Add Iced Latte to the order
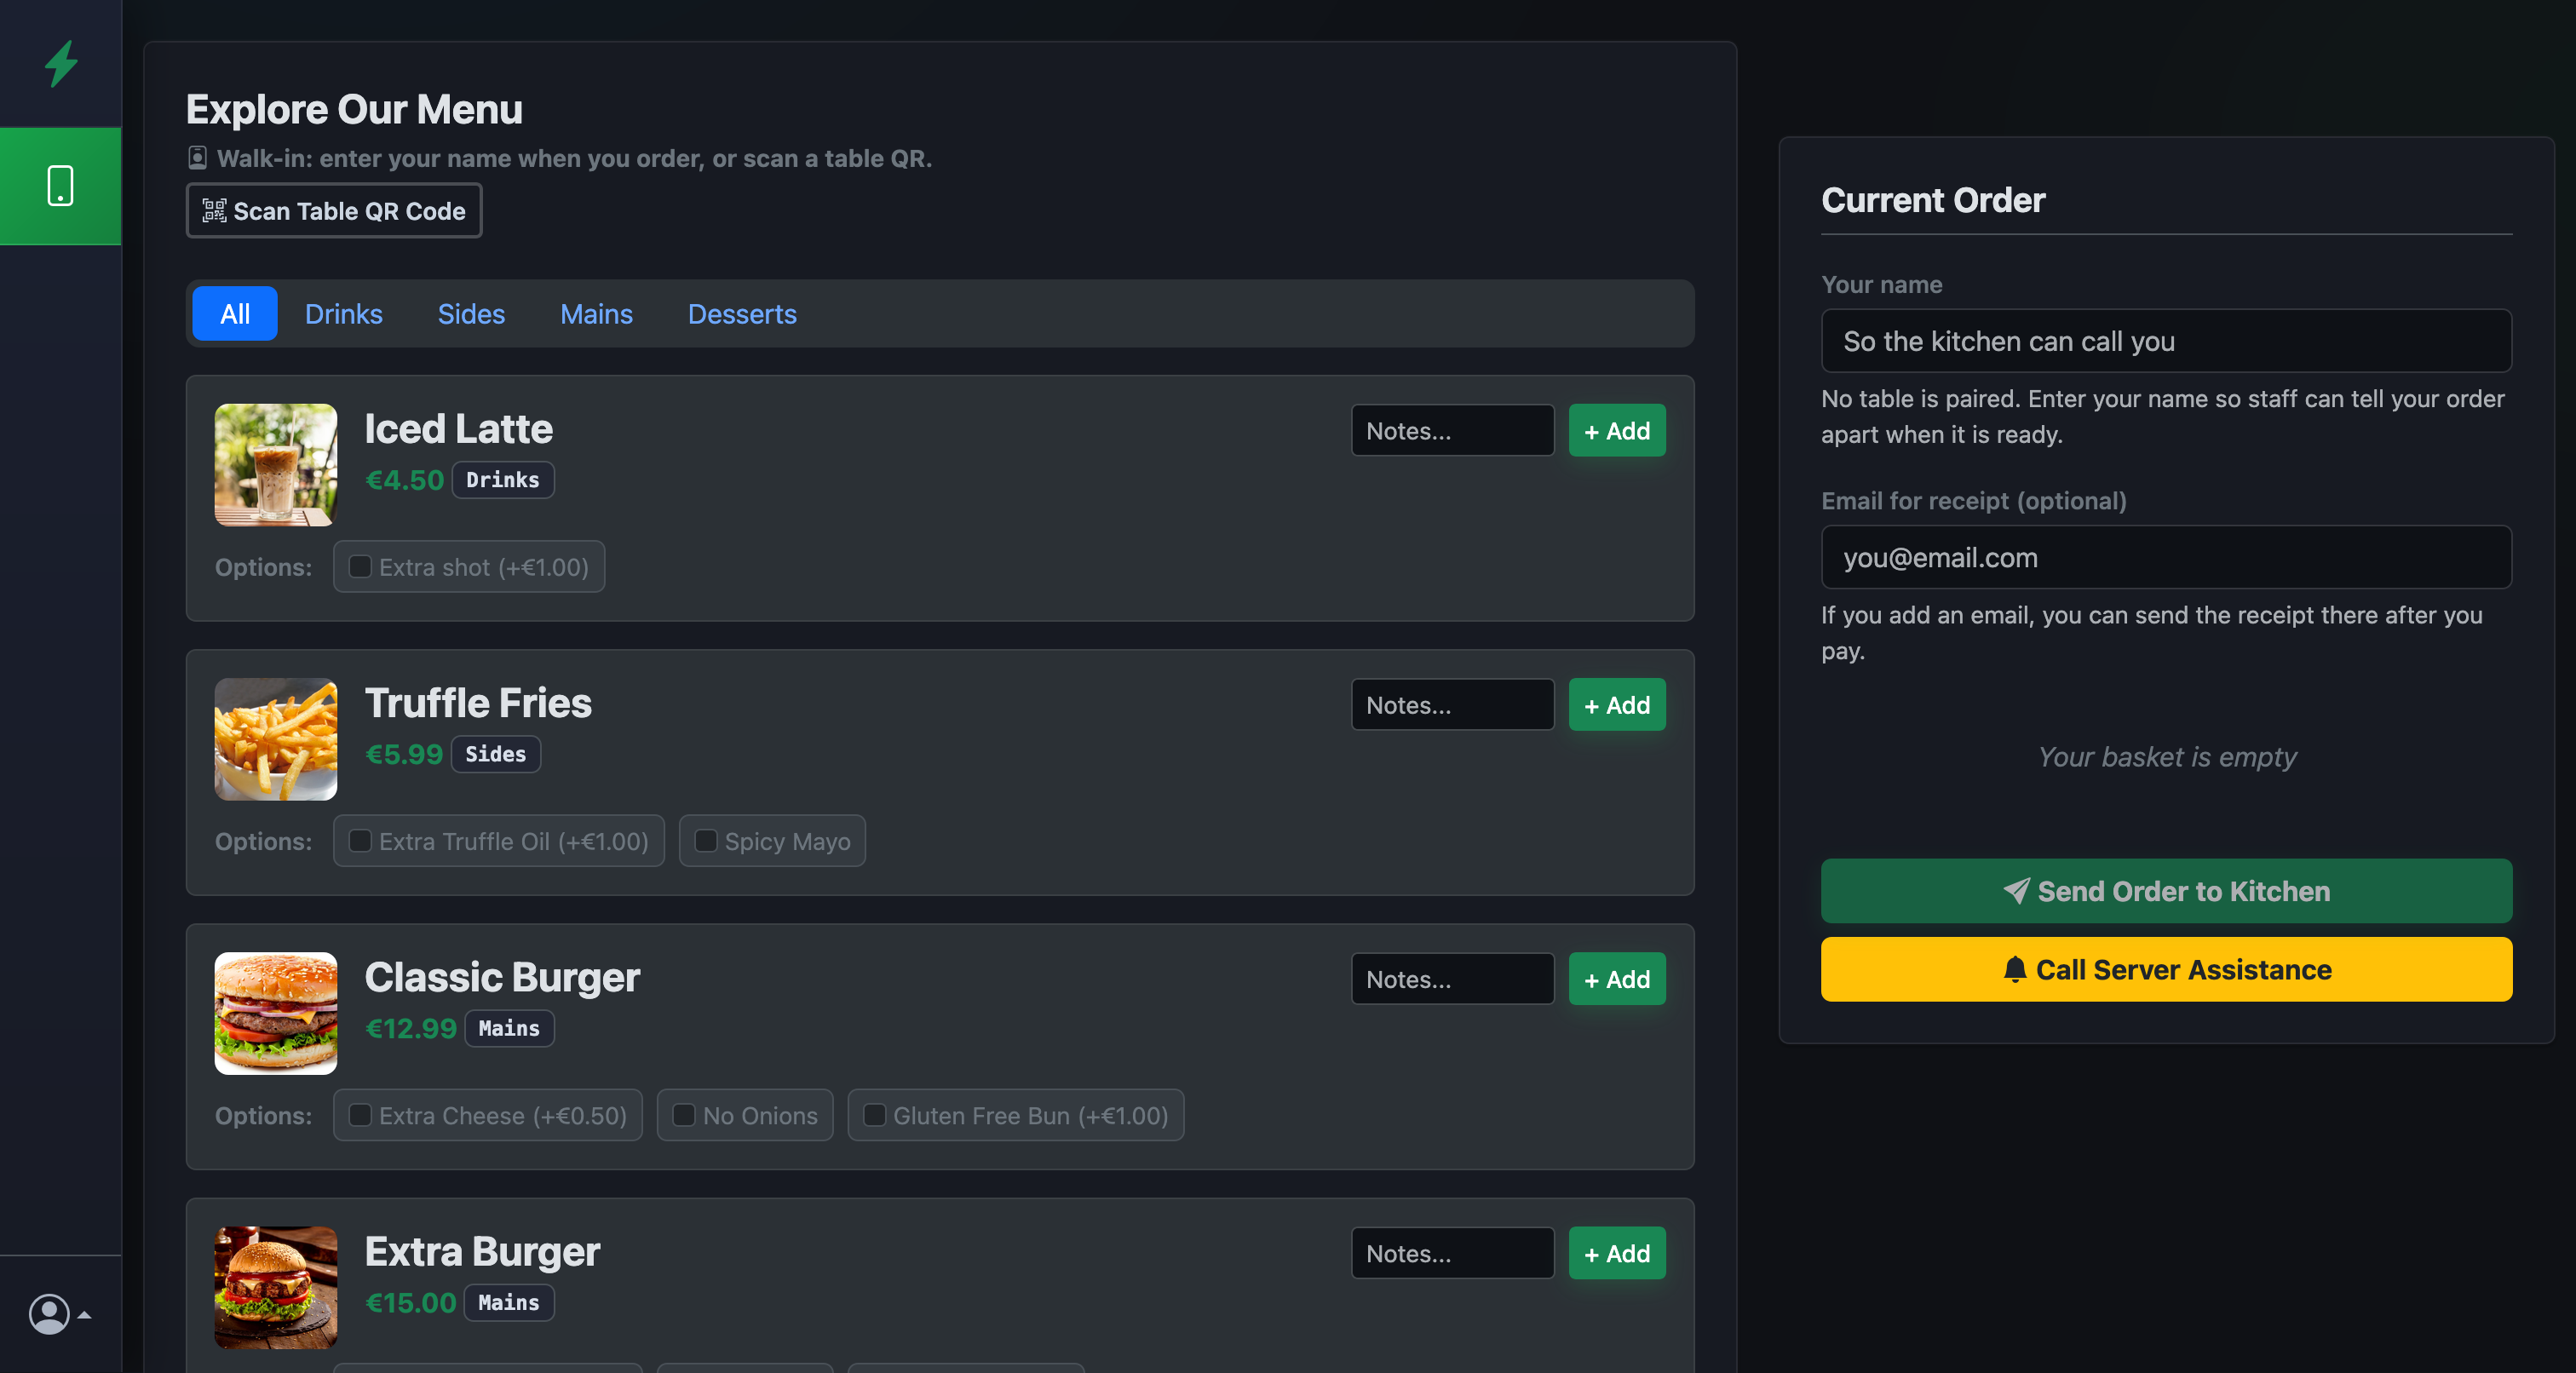The width and height of the screenshot is (2576, 1373). pos(1617,431)
